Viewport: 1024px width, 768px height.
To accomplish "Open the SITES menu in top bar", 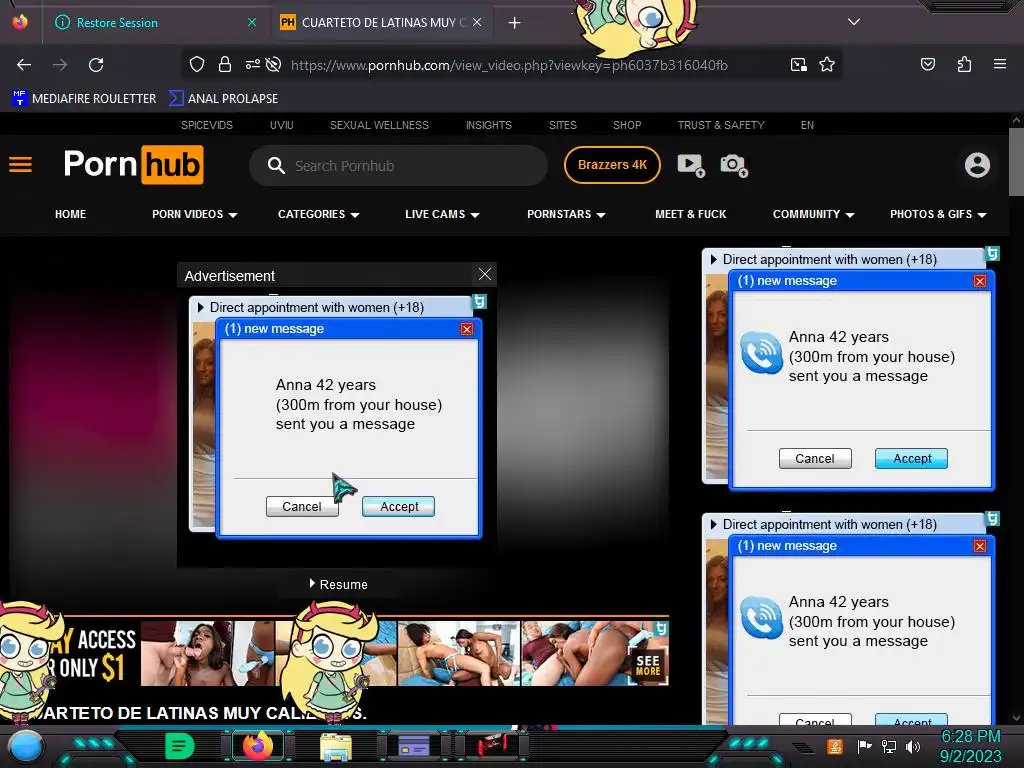I will point(562,125).
